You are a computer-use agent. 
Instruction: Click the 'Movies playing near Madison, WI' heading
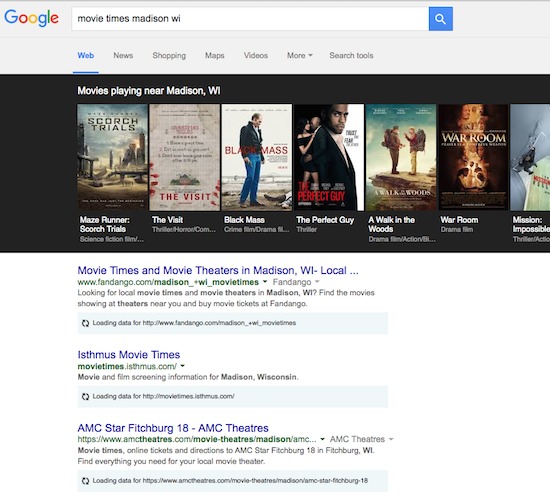(149, 91)
